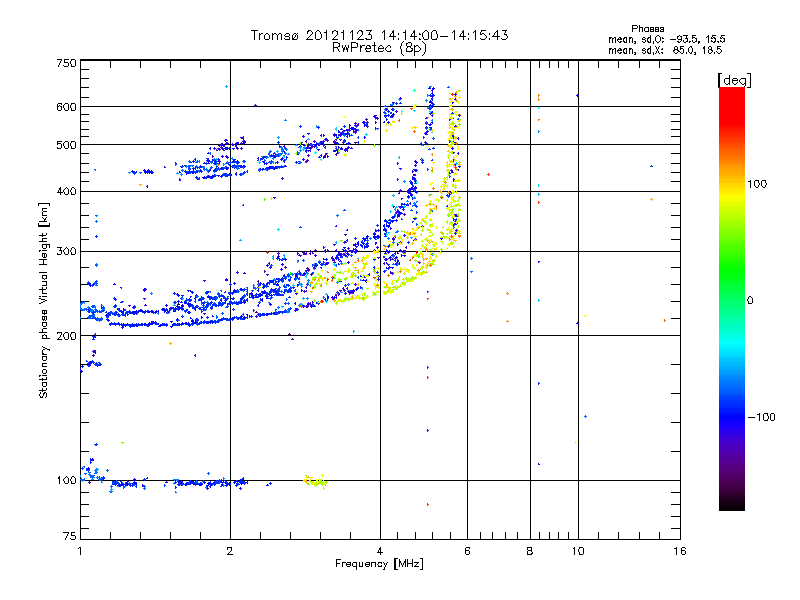
Task: Select the 'mean, sd,O: -93.5, 15.5' line
Action: (x=666, y=39)
